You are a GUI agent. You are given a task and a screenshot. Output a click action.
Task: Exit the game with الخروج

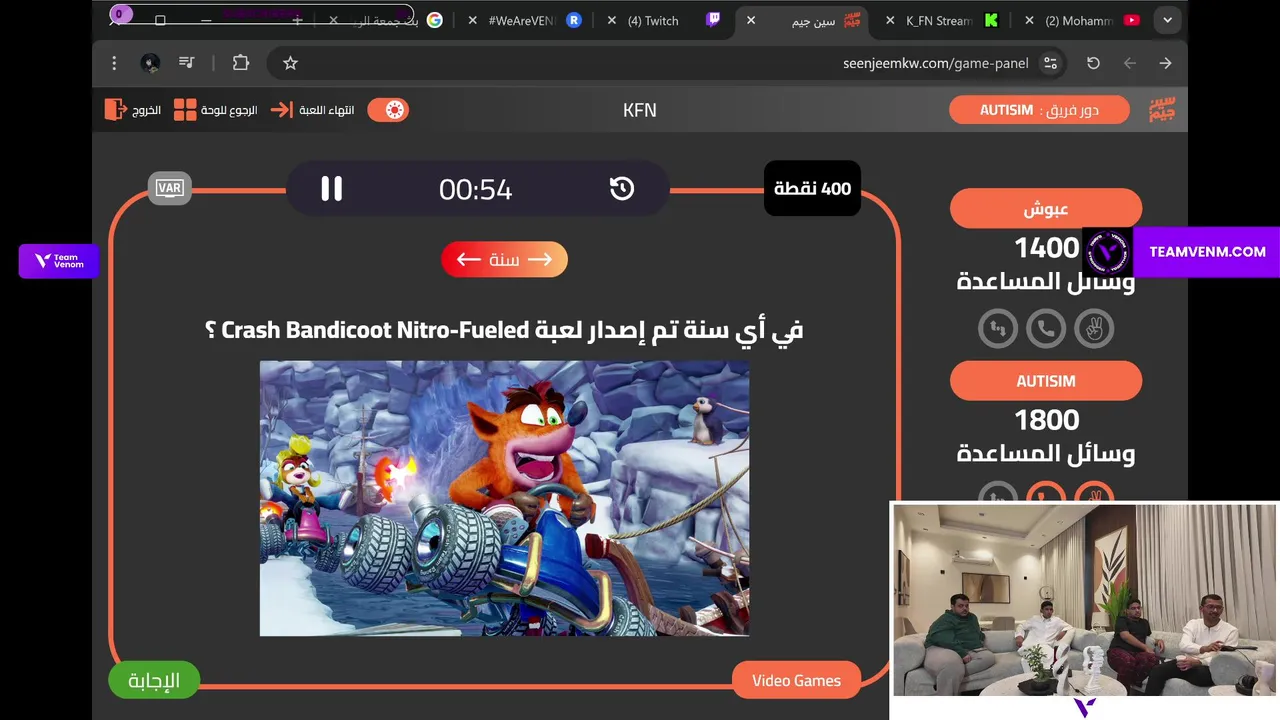133,110
